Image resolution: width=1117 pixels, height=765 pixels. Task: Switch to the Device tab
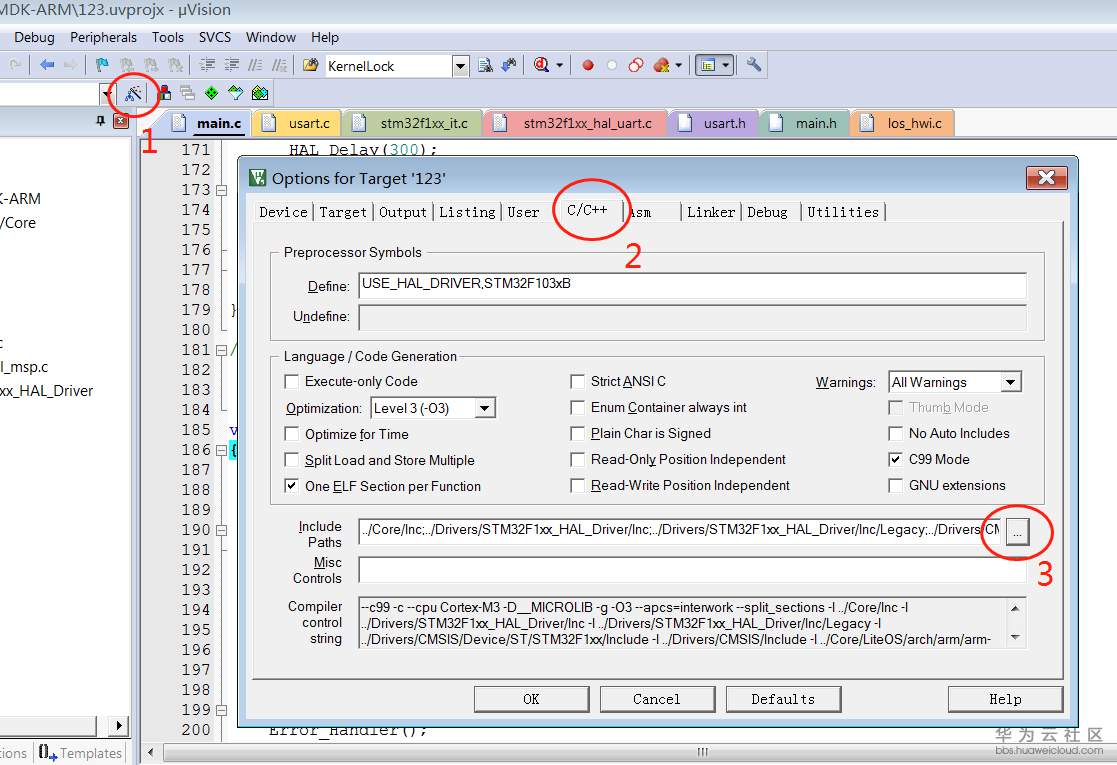tap(284, 212)
